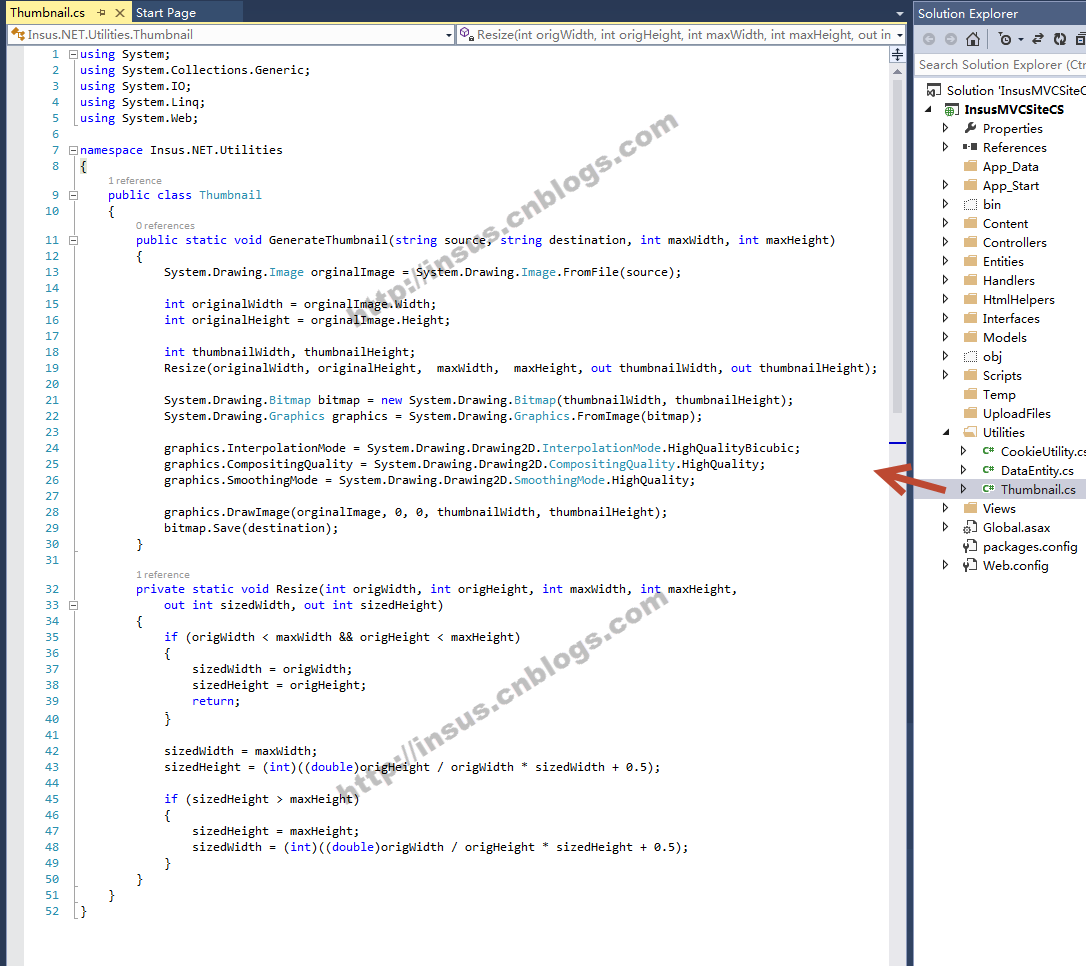Click the App_Data folder icon

pyautogui.click(x=970, y=166)
